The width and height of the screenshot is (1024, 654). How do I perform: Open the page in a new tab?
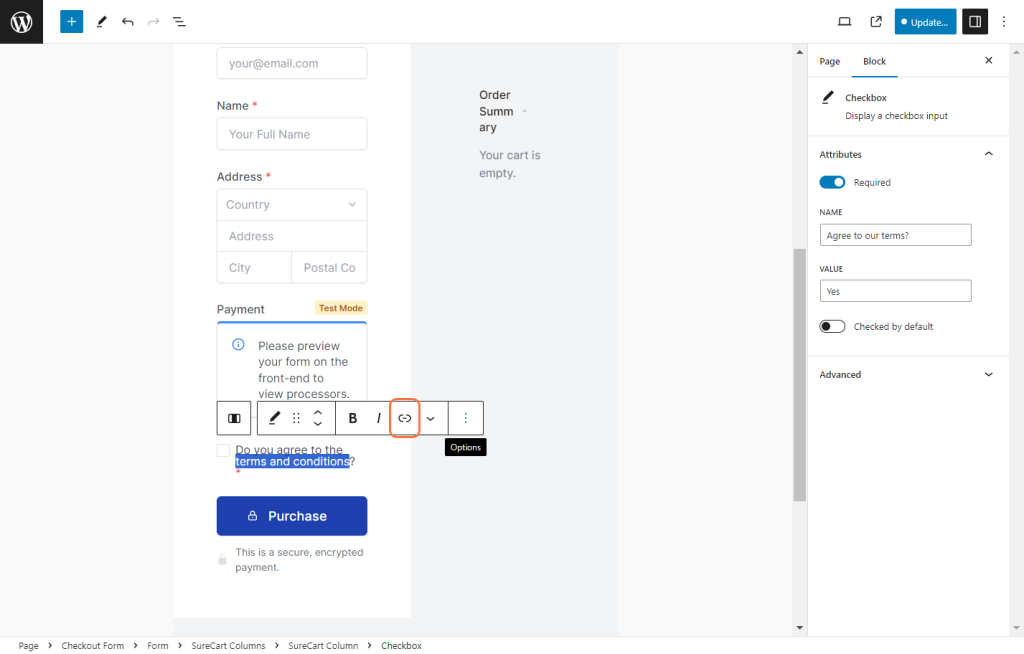click(876, 21)
